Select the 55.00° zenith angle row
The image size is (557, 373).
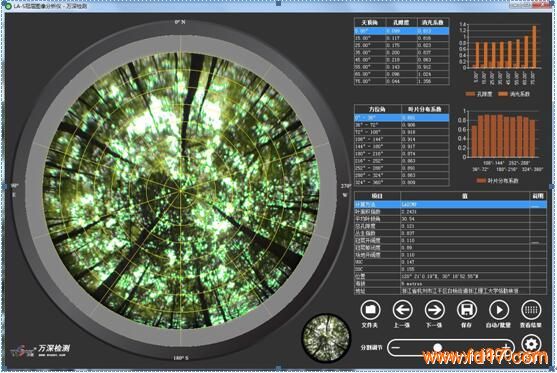[401, 67]
